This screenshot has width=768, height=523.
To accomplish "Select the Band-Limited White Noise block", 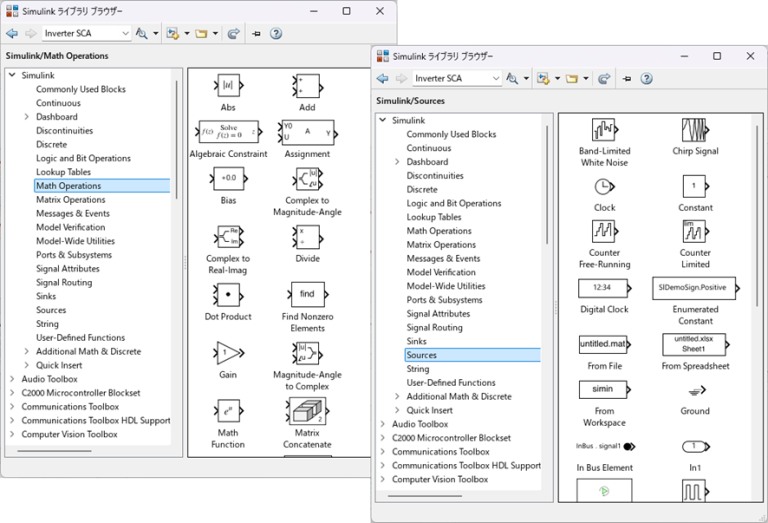I will click(x=603, y=130).
